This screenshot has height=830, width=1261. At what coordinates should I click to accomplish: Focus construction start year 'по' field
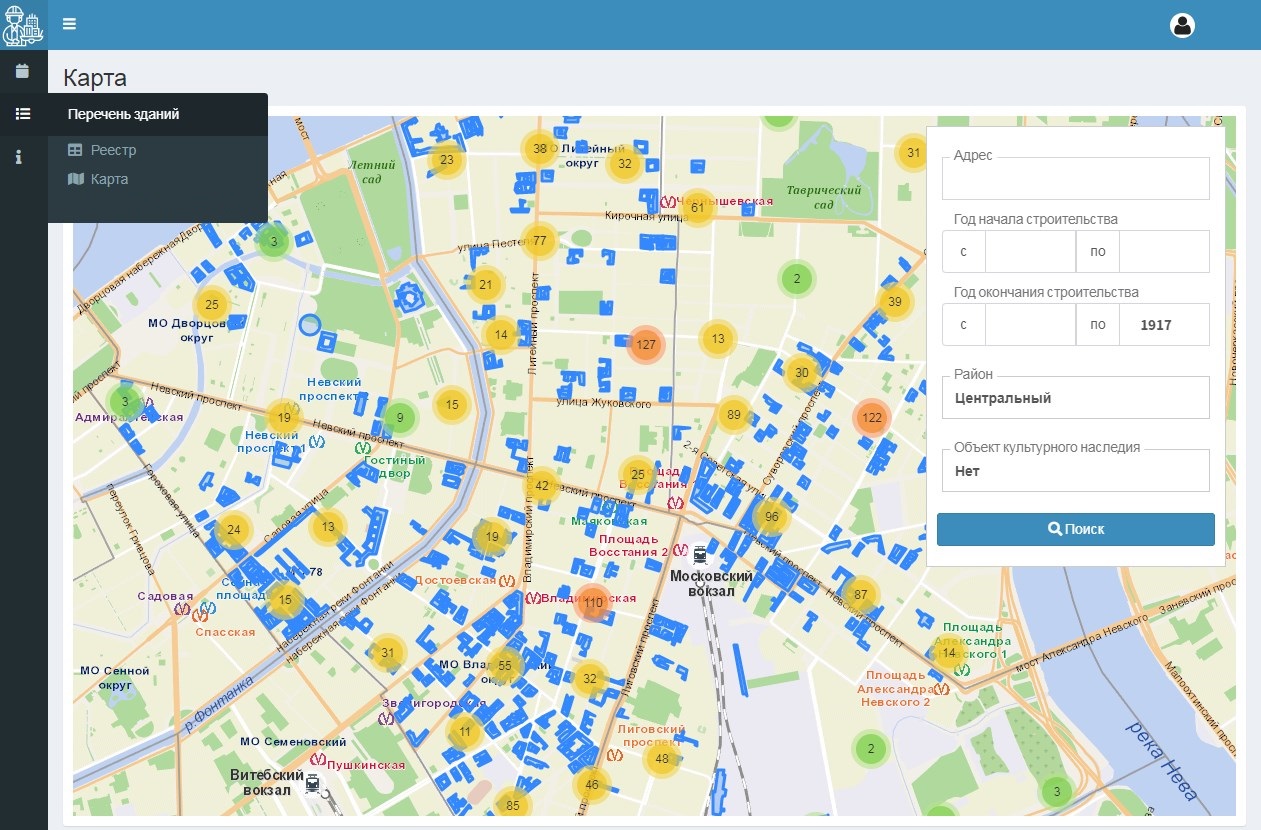1164,251
